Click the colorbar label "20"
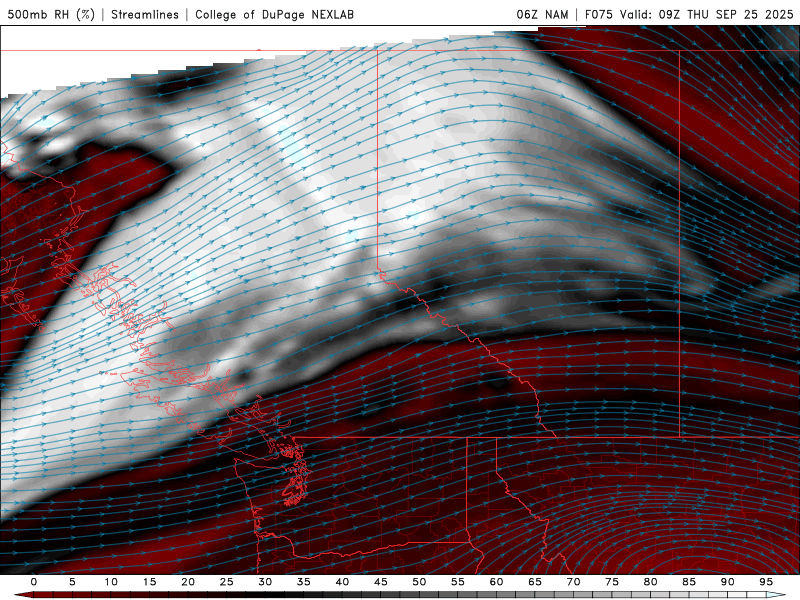This screenshot has width=800, height=600. pyautogui.click(x=188, y=582)
